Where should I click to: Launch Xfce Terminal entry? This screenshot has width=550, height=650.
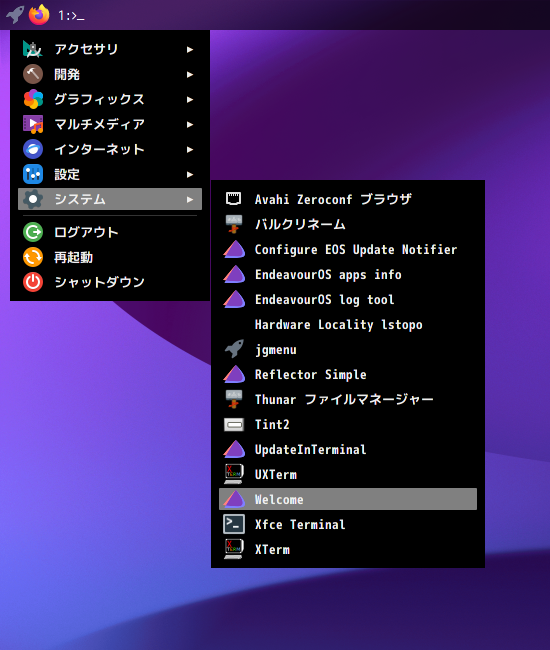coord(348,524)
